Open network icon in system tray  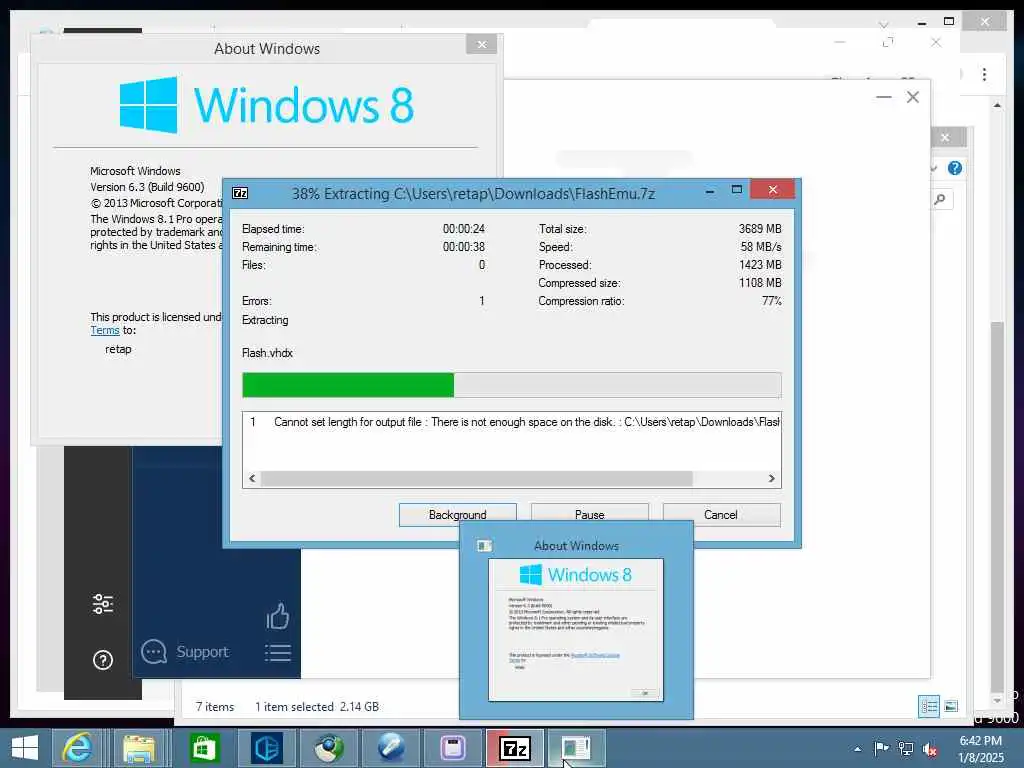(905, 748)
